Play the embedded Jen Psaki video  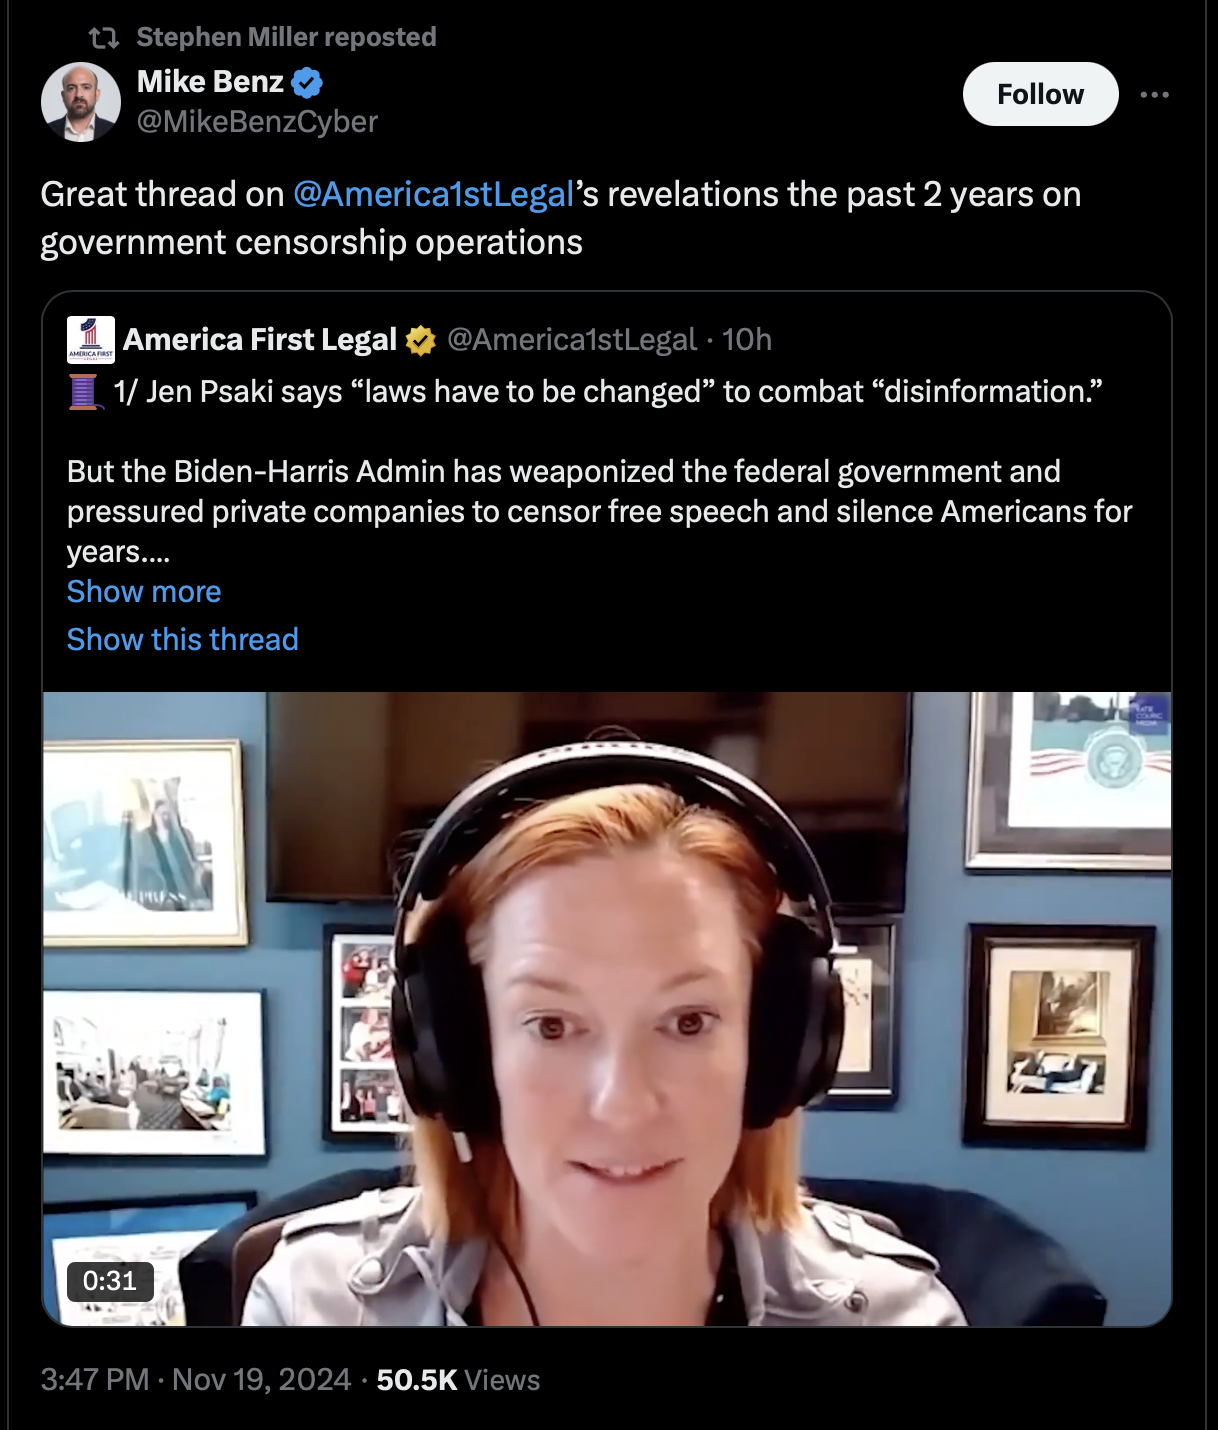[607, 1009]
